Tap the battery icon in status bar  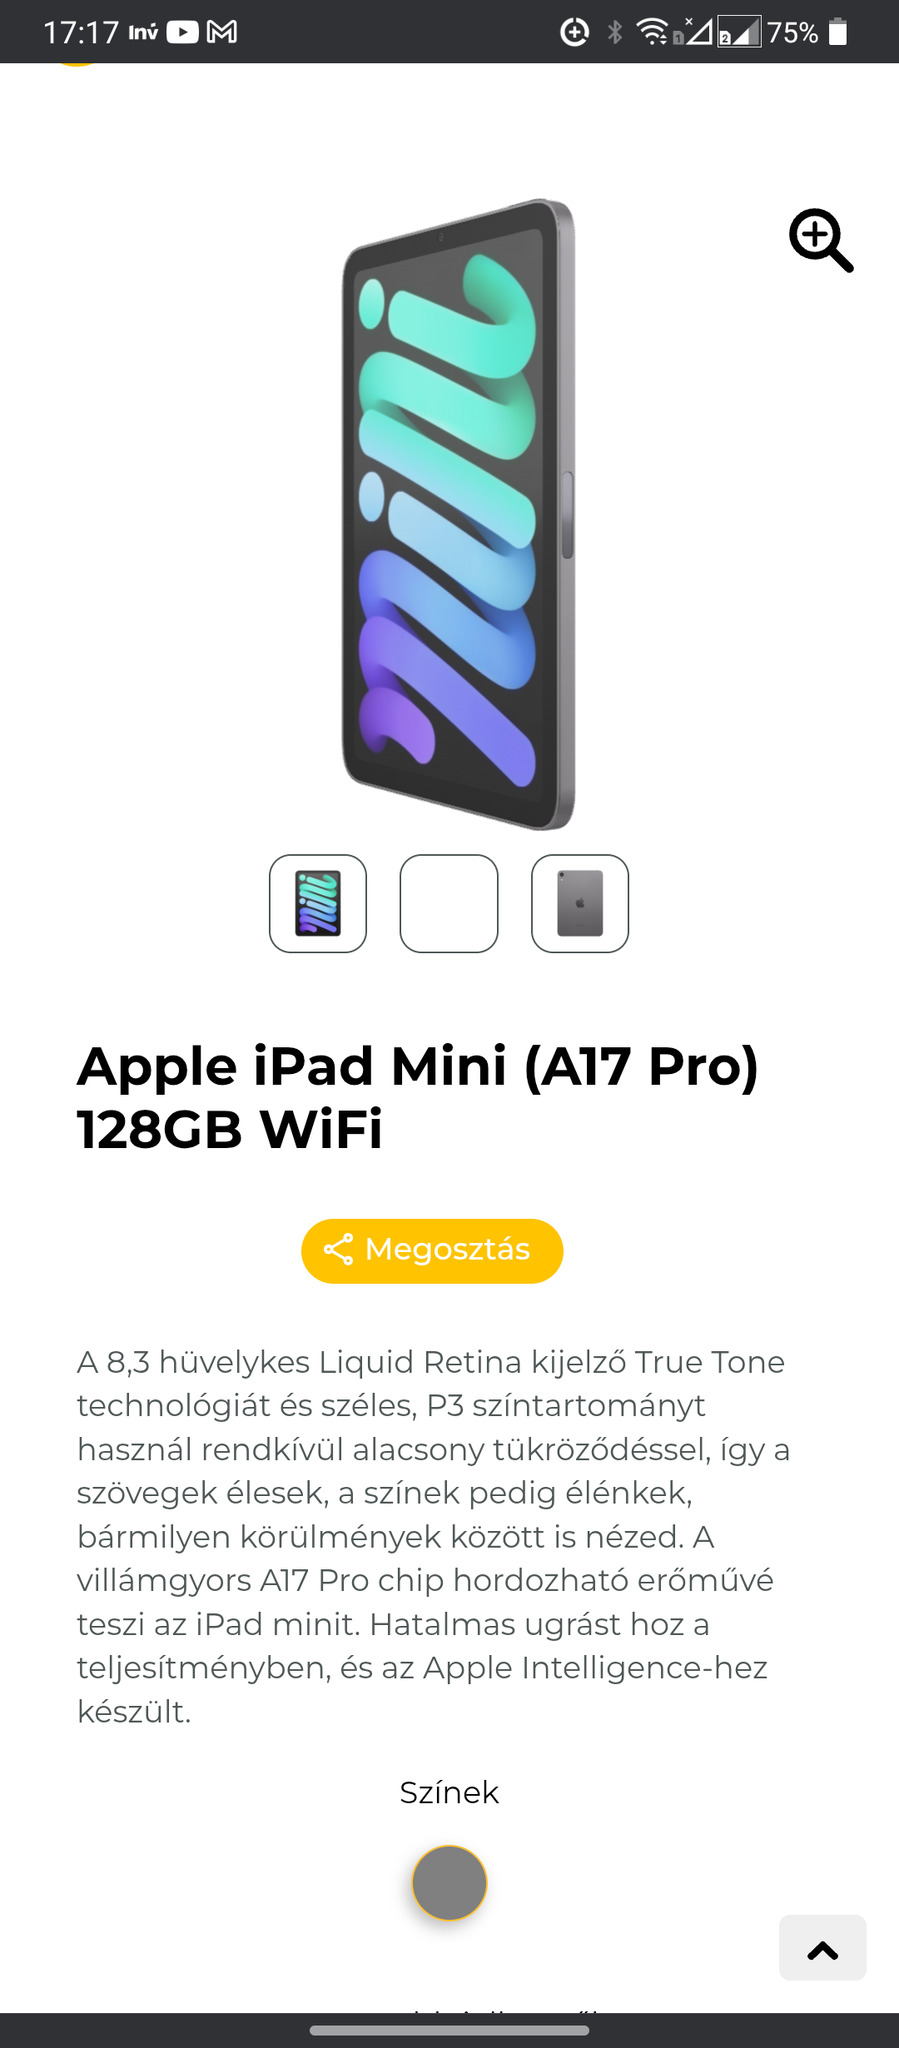839,32
